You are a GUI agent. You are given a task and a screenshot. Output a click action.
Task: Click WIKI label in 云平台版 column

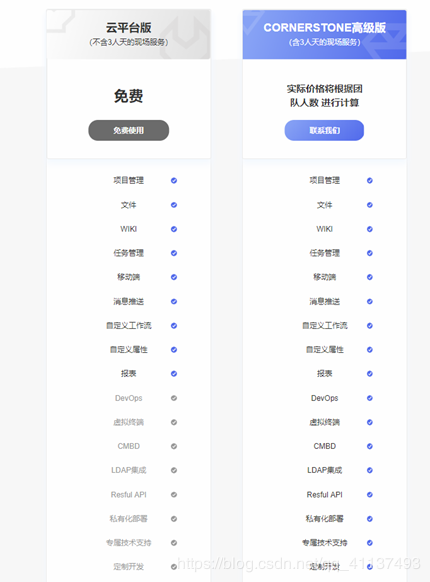click(128, 229)
